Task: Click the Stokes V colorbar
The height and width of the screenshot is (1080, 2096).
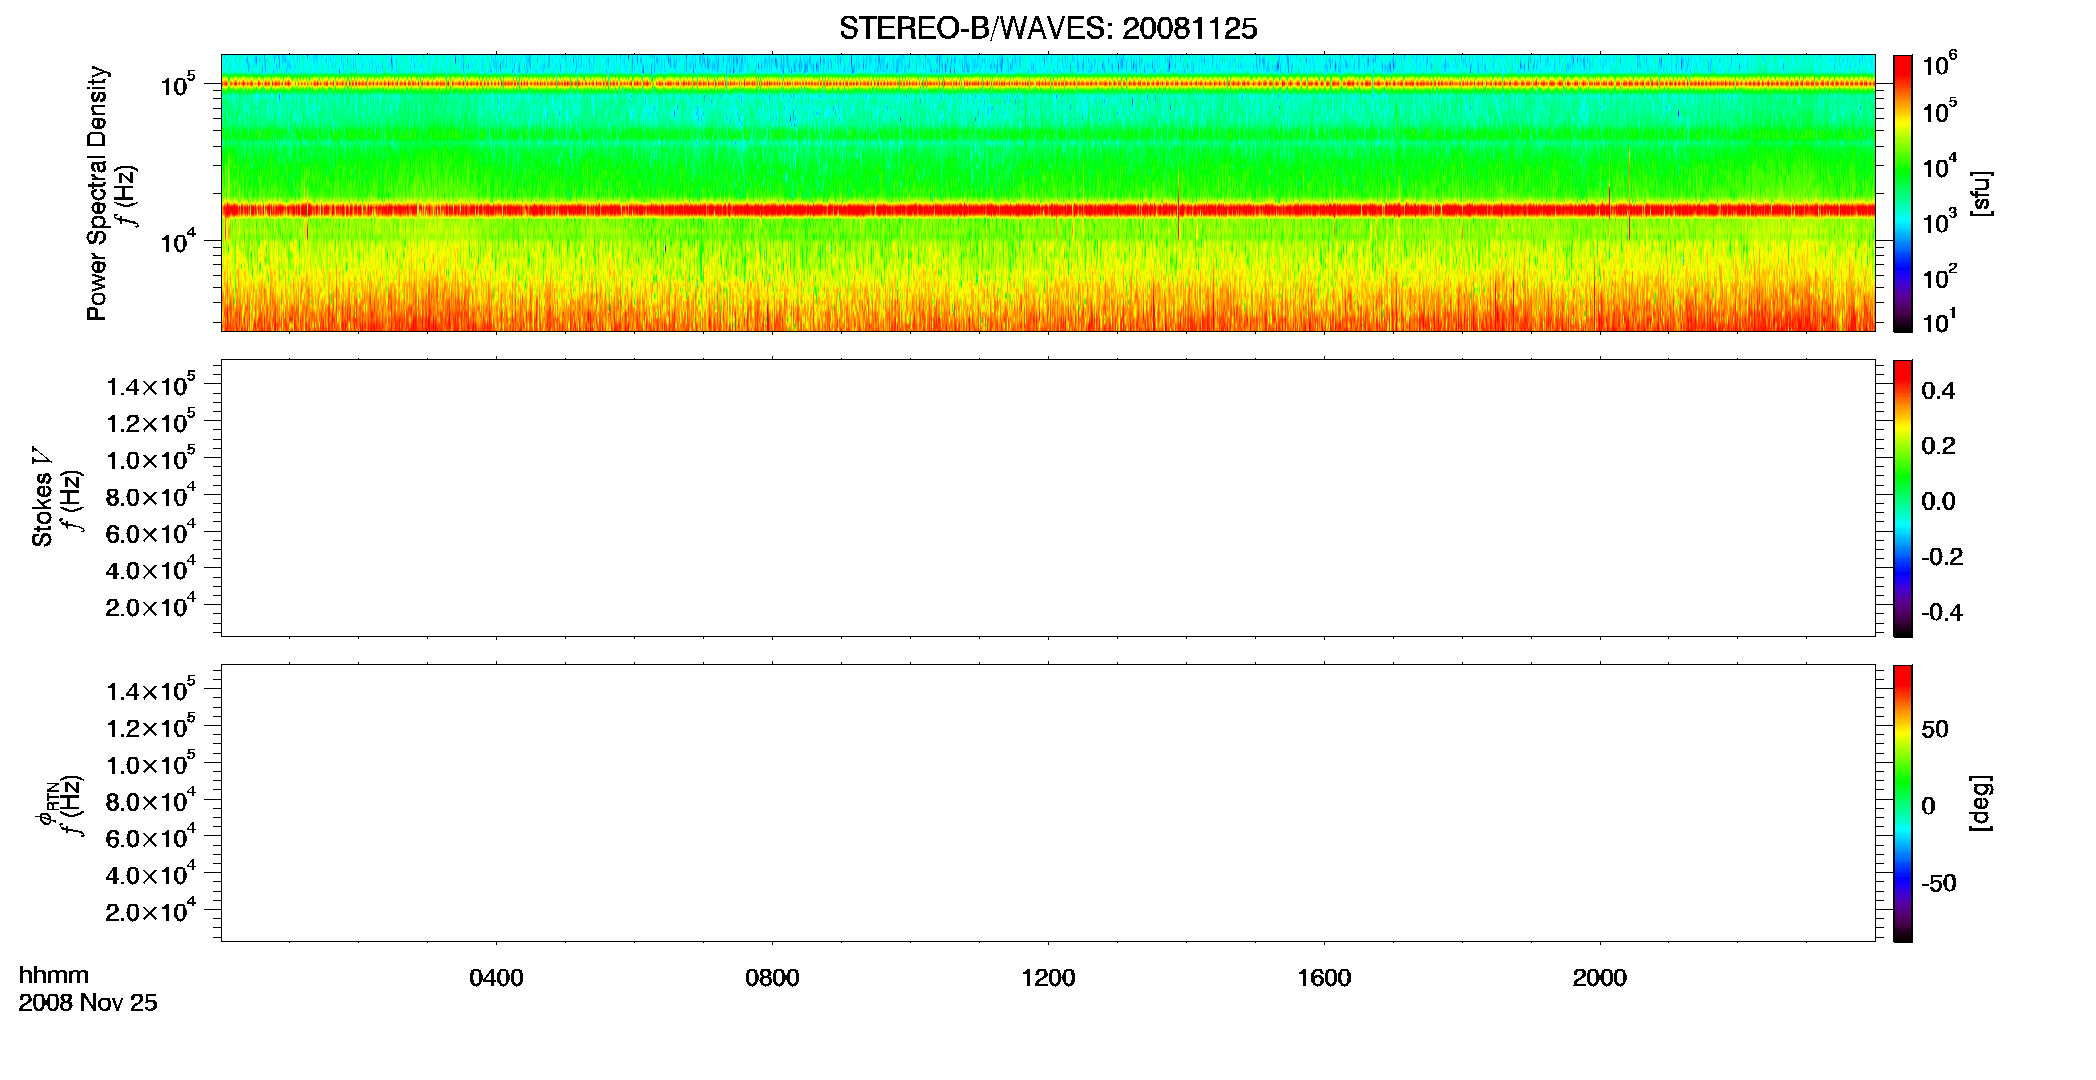Action: pyautogui.click(x=1903, y=498)
